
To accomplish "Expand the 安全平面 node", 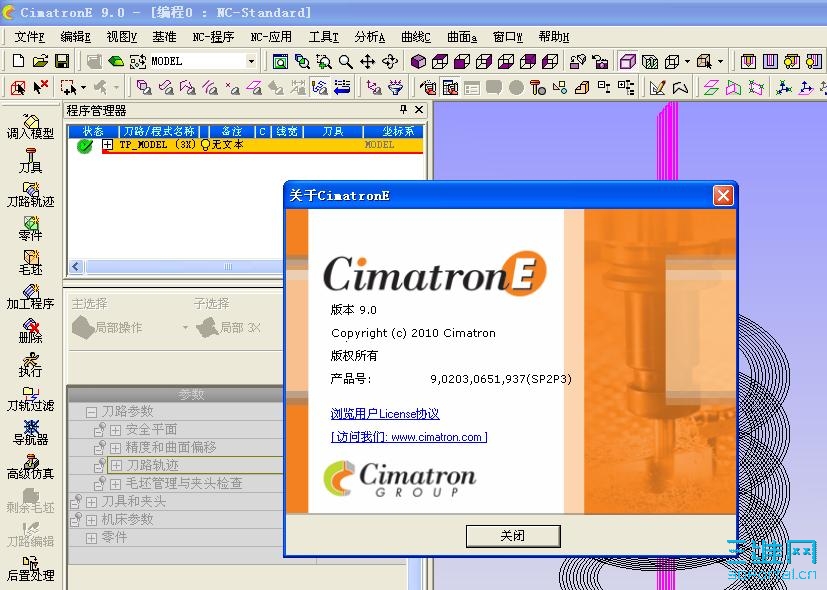I will [116, 430].
